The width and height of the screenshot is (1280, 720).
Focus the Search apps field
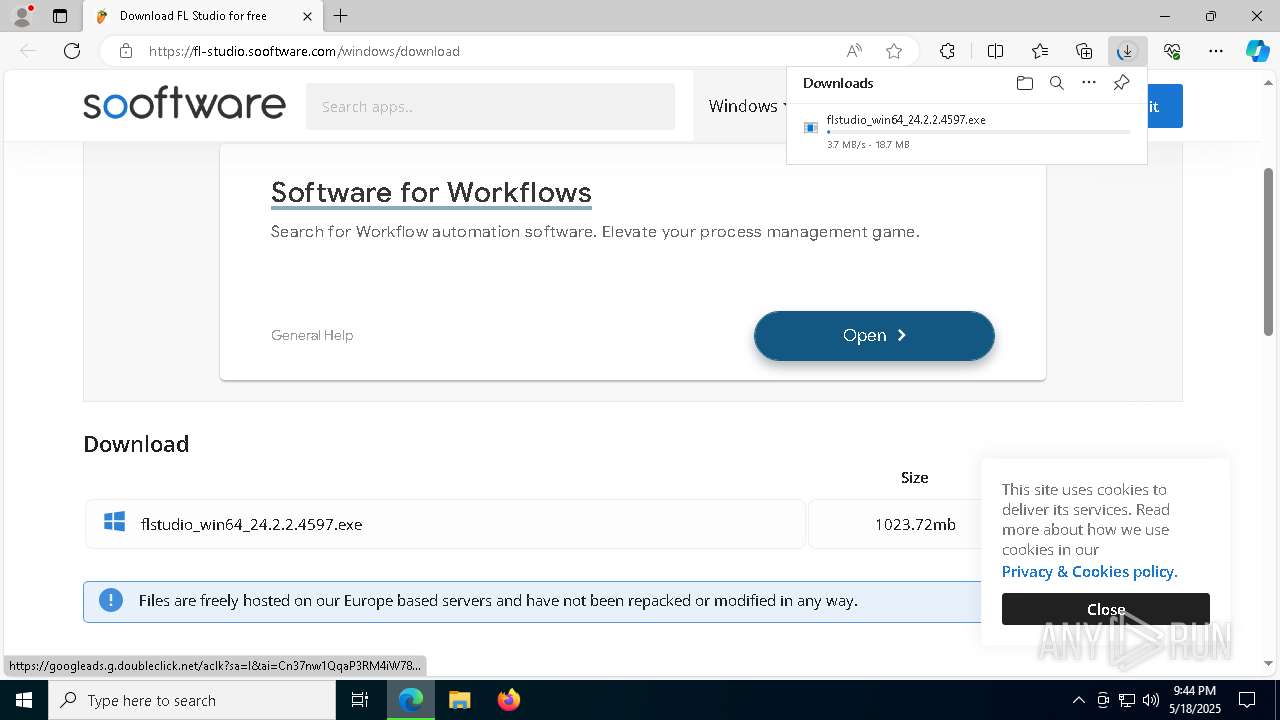pyautogui.click(x=490, y=106)
